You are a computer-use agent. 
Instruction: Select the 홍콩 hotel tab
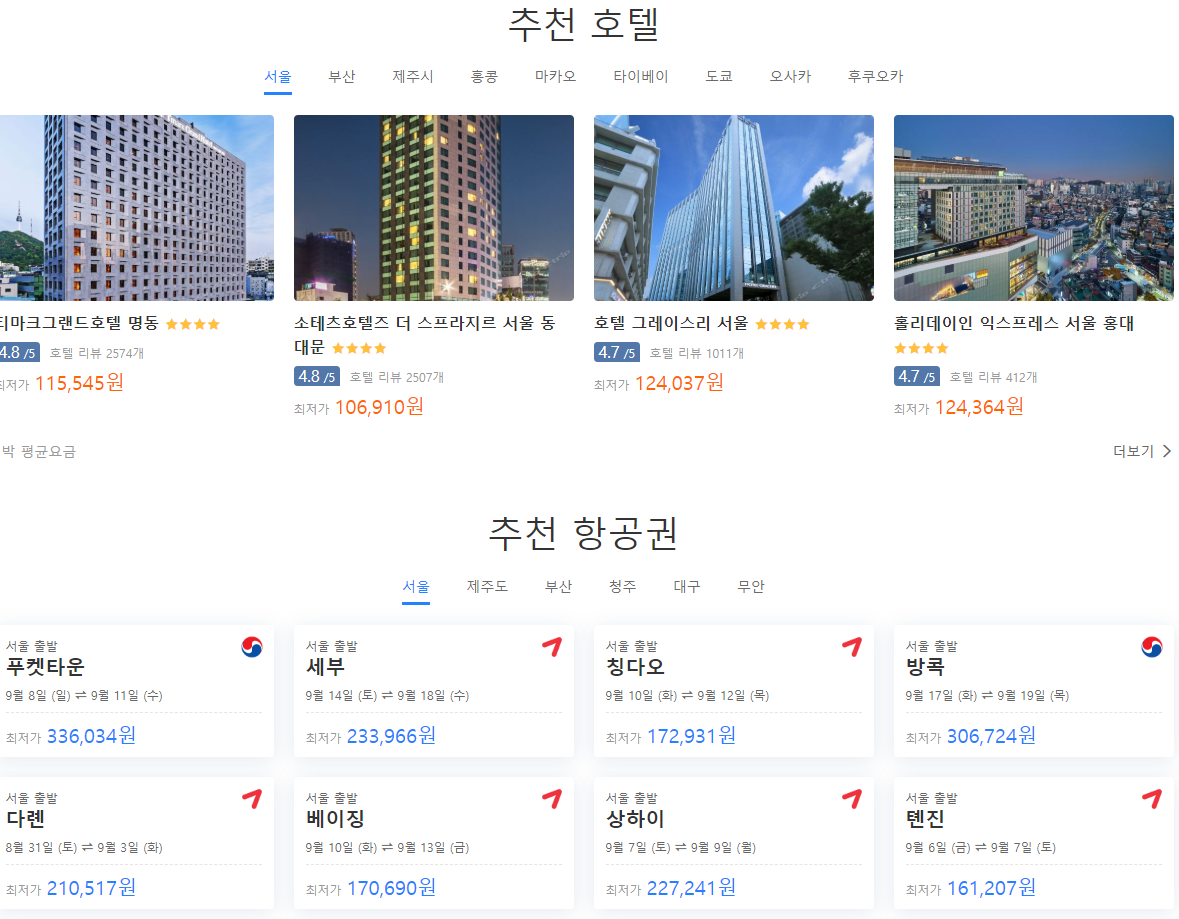(x=484, y=77)
